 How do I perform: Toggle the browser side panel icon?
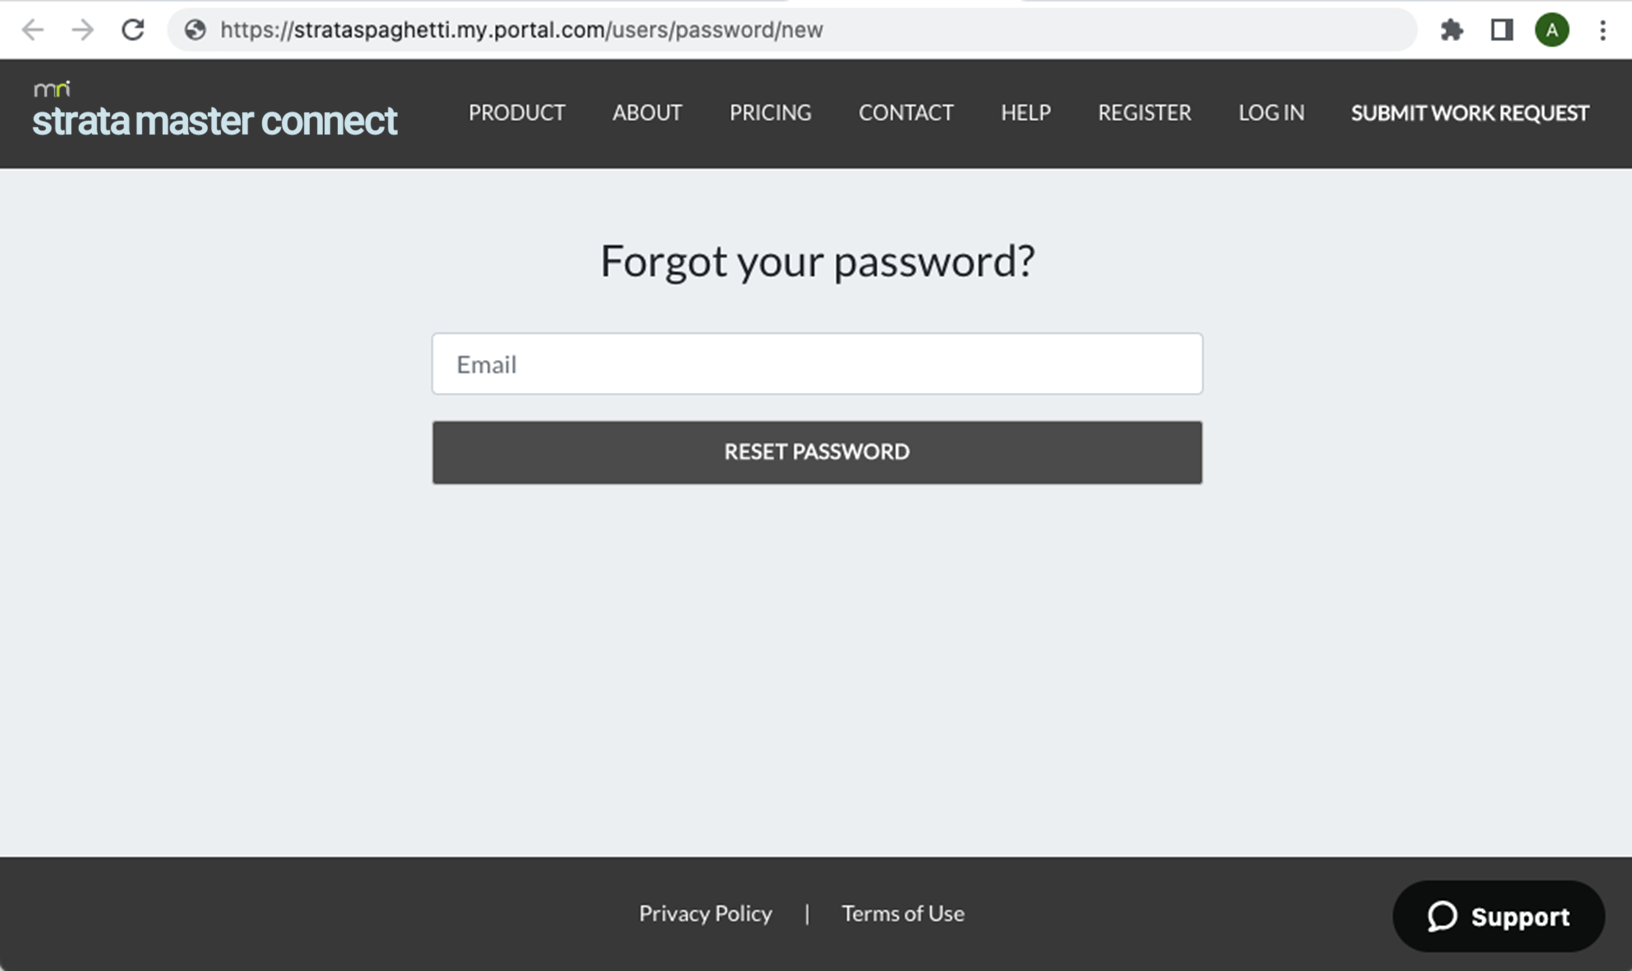[x=1502, y=30]
